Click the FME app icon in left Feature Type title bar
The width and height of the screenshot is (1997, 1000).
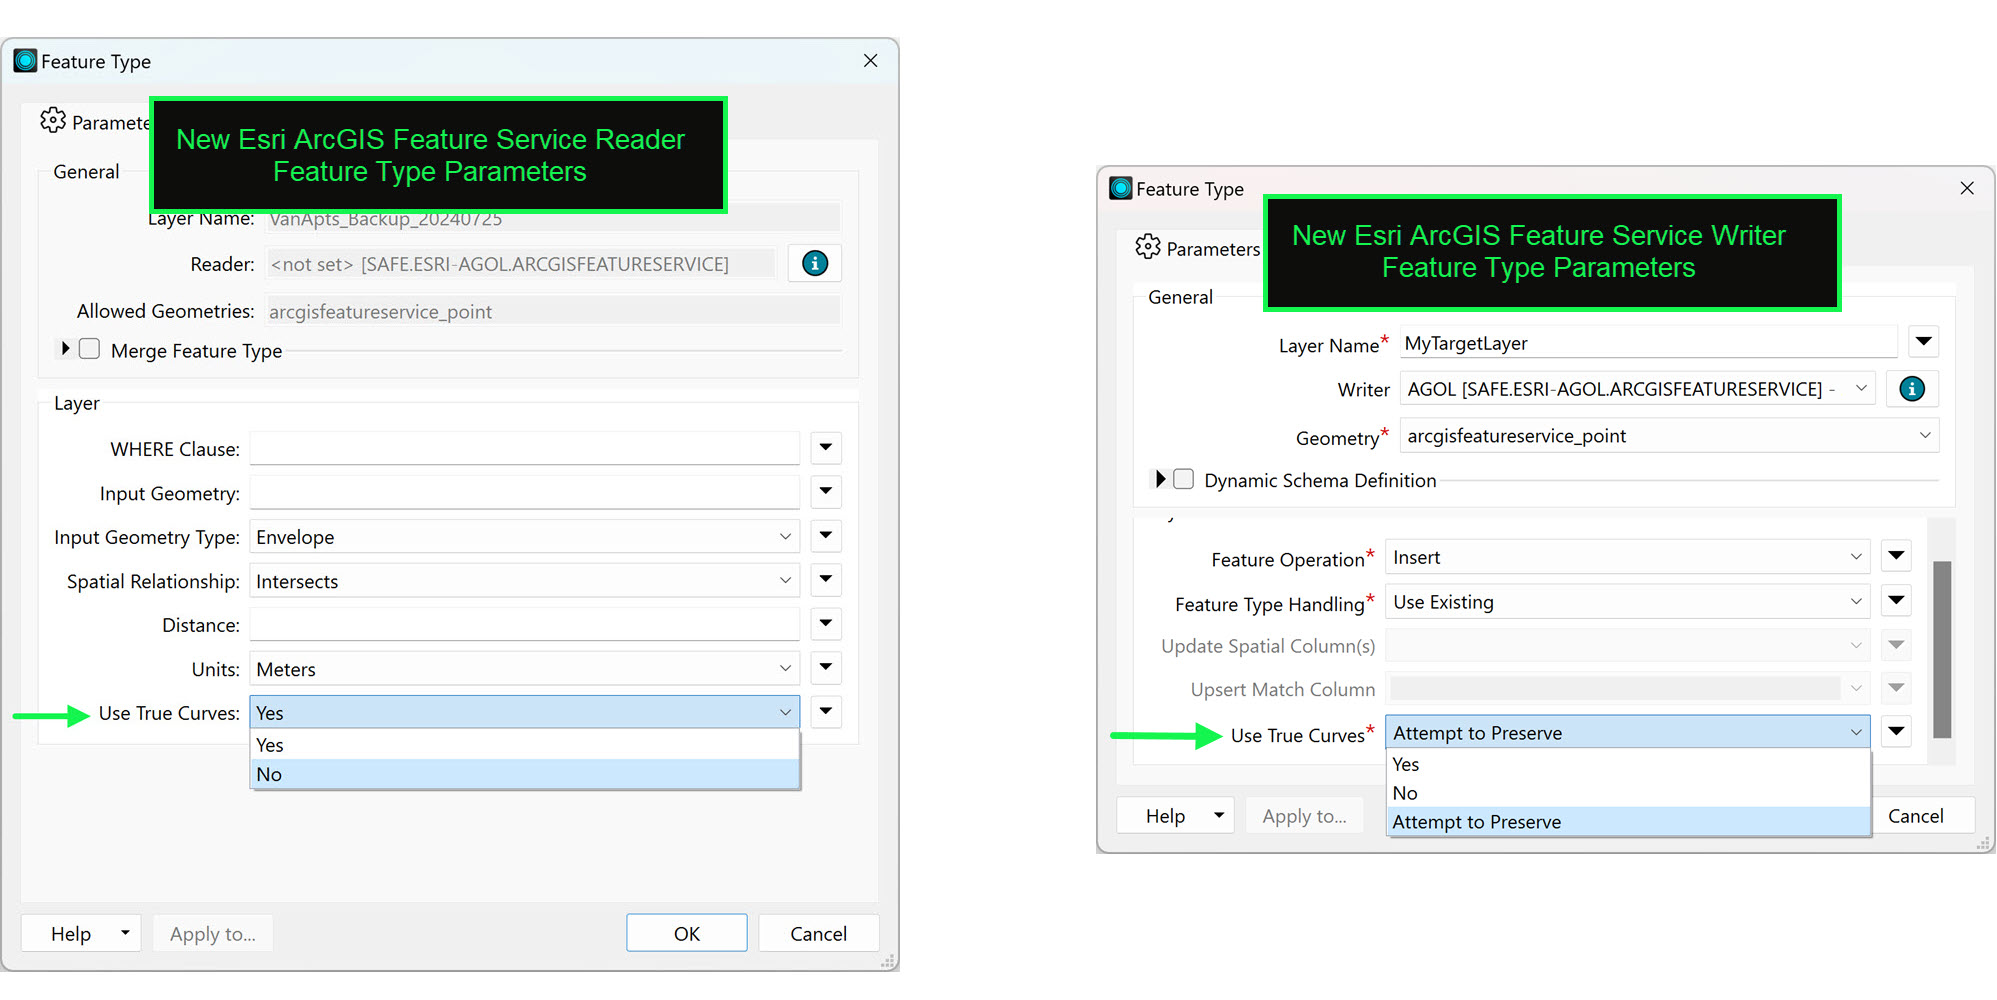point(25,61)
